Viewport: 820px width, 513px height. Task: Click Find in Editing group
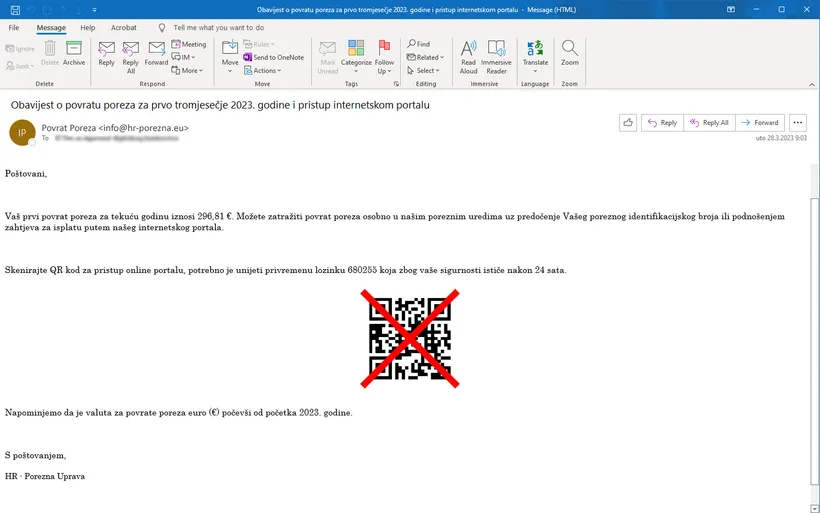tap(418, 44)
